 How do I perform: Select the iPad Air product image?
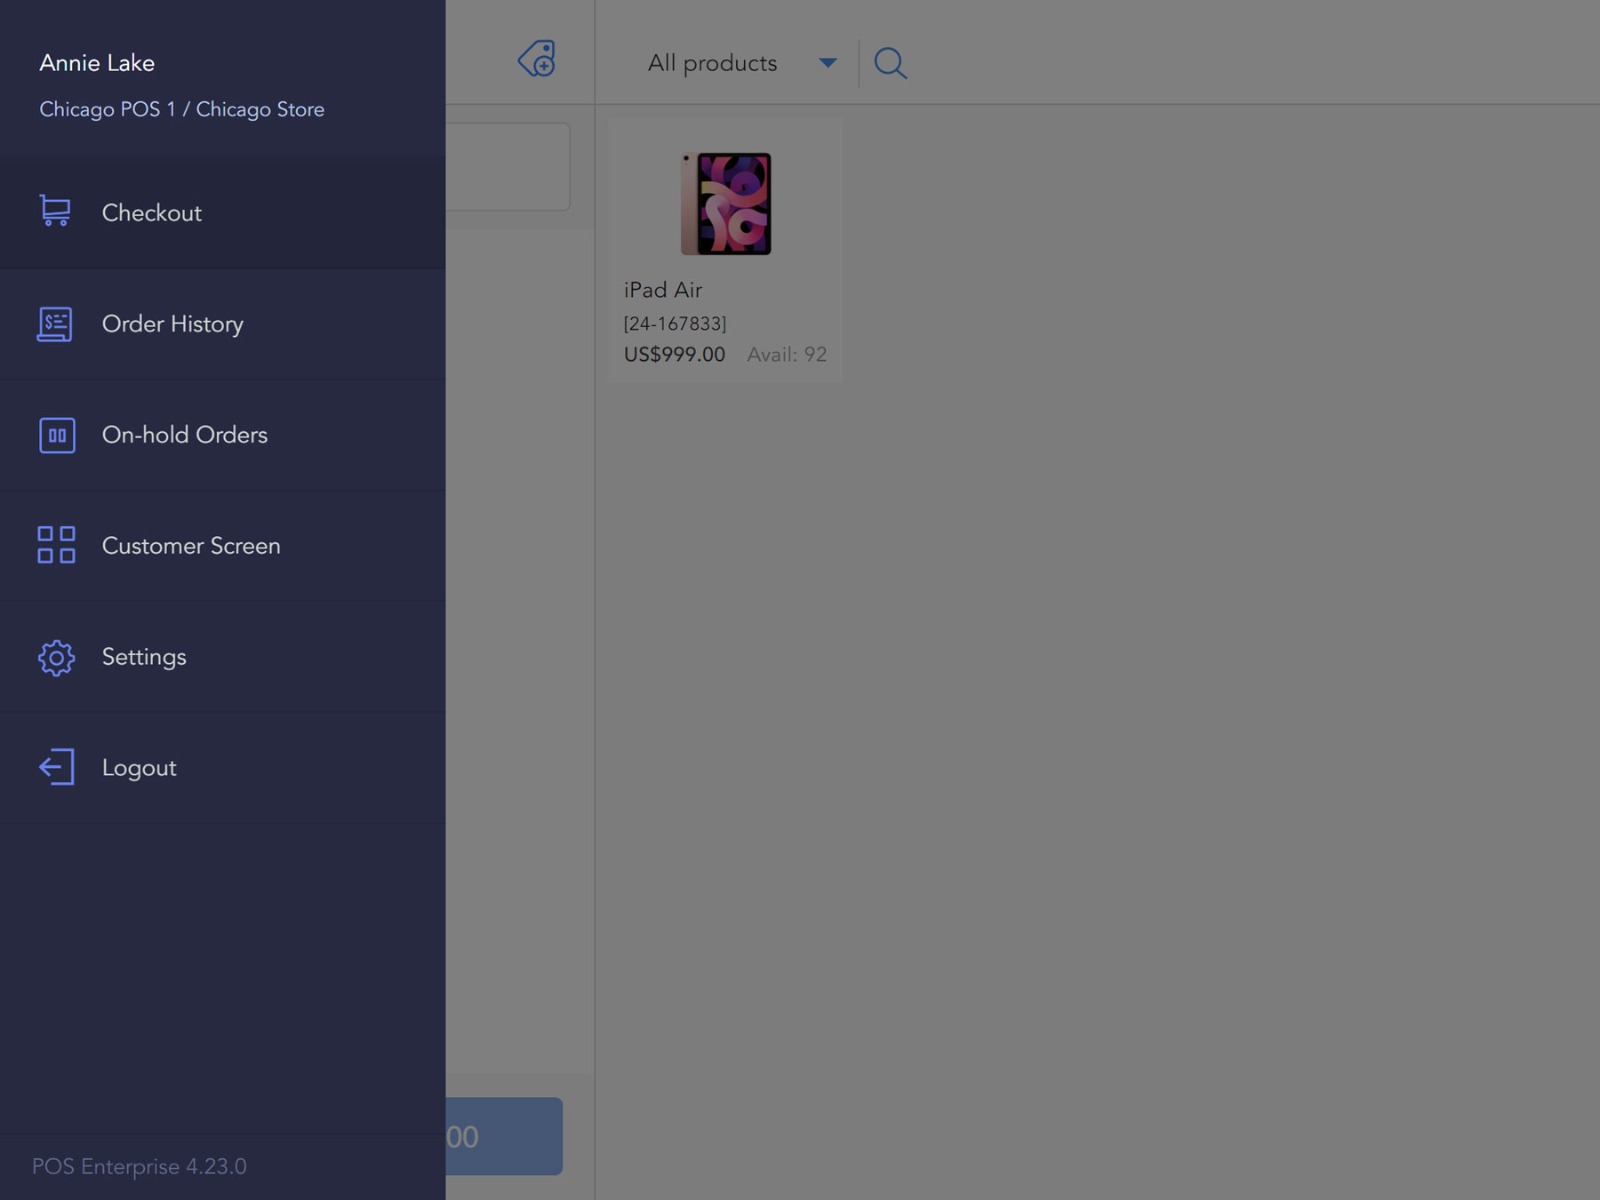(x=726, y=204)
